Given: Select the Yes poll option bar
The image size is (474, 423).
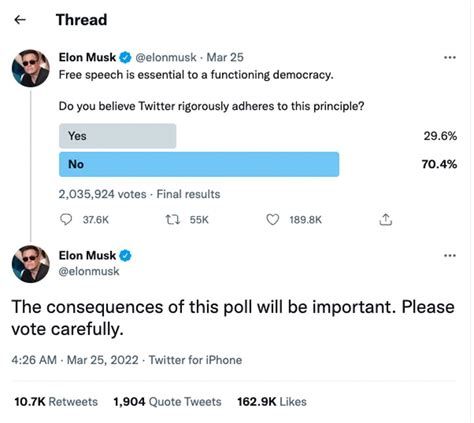Looking at the screenshot, I should click(x=118, y=136).
